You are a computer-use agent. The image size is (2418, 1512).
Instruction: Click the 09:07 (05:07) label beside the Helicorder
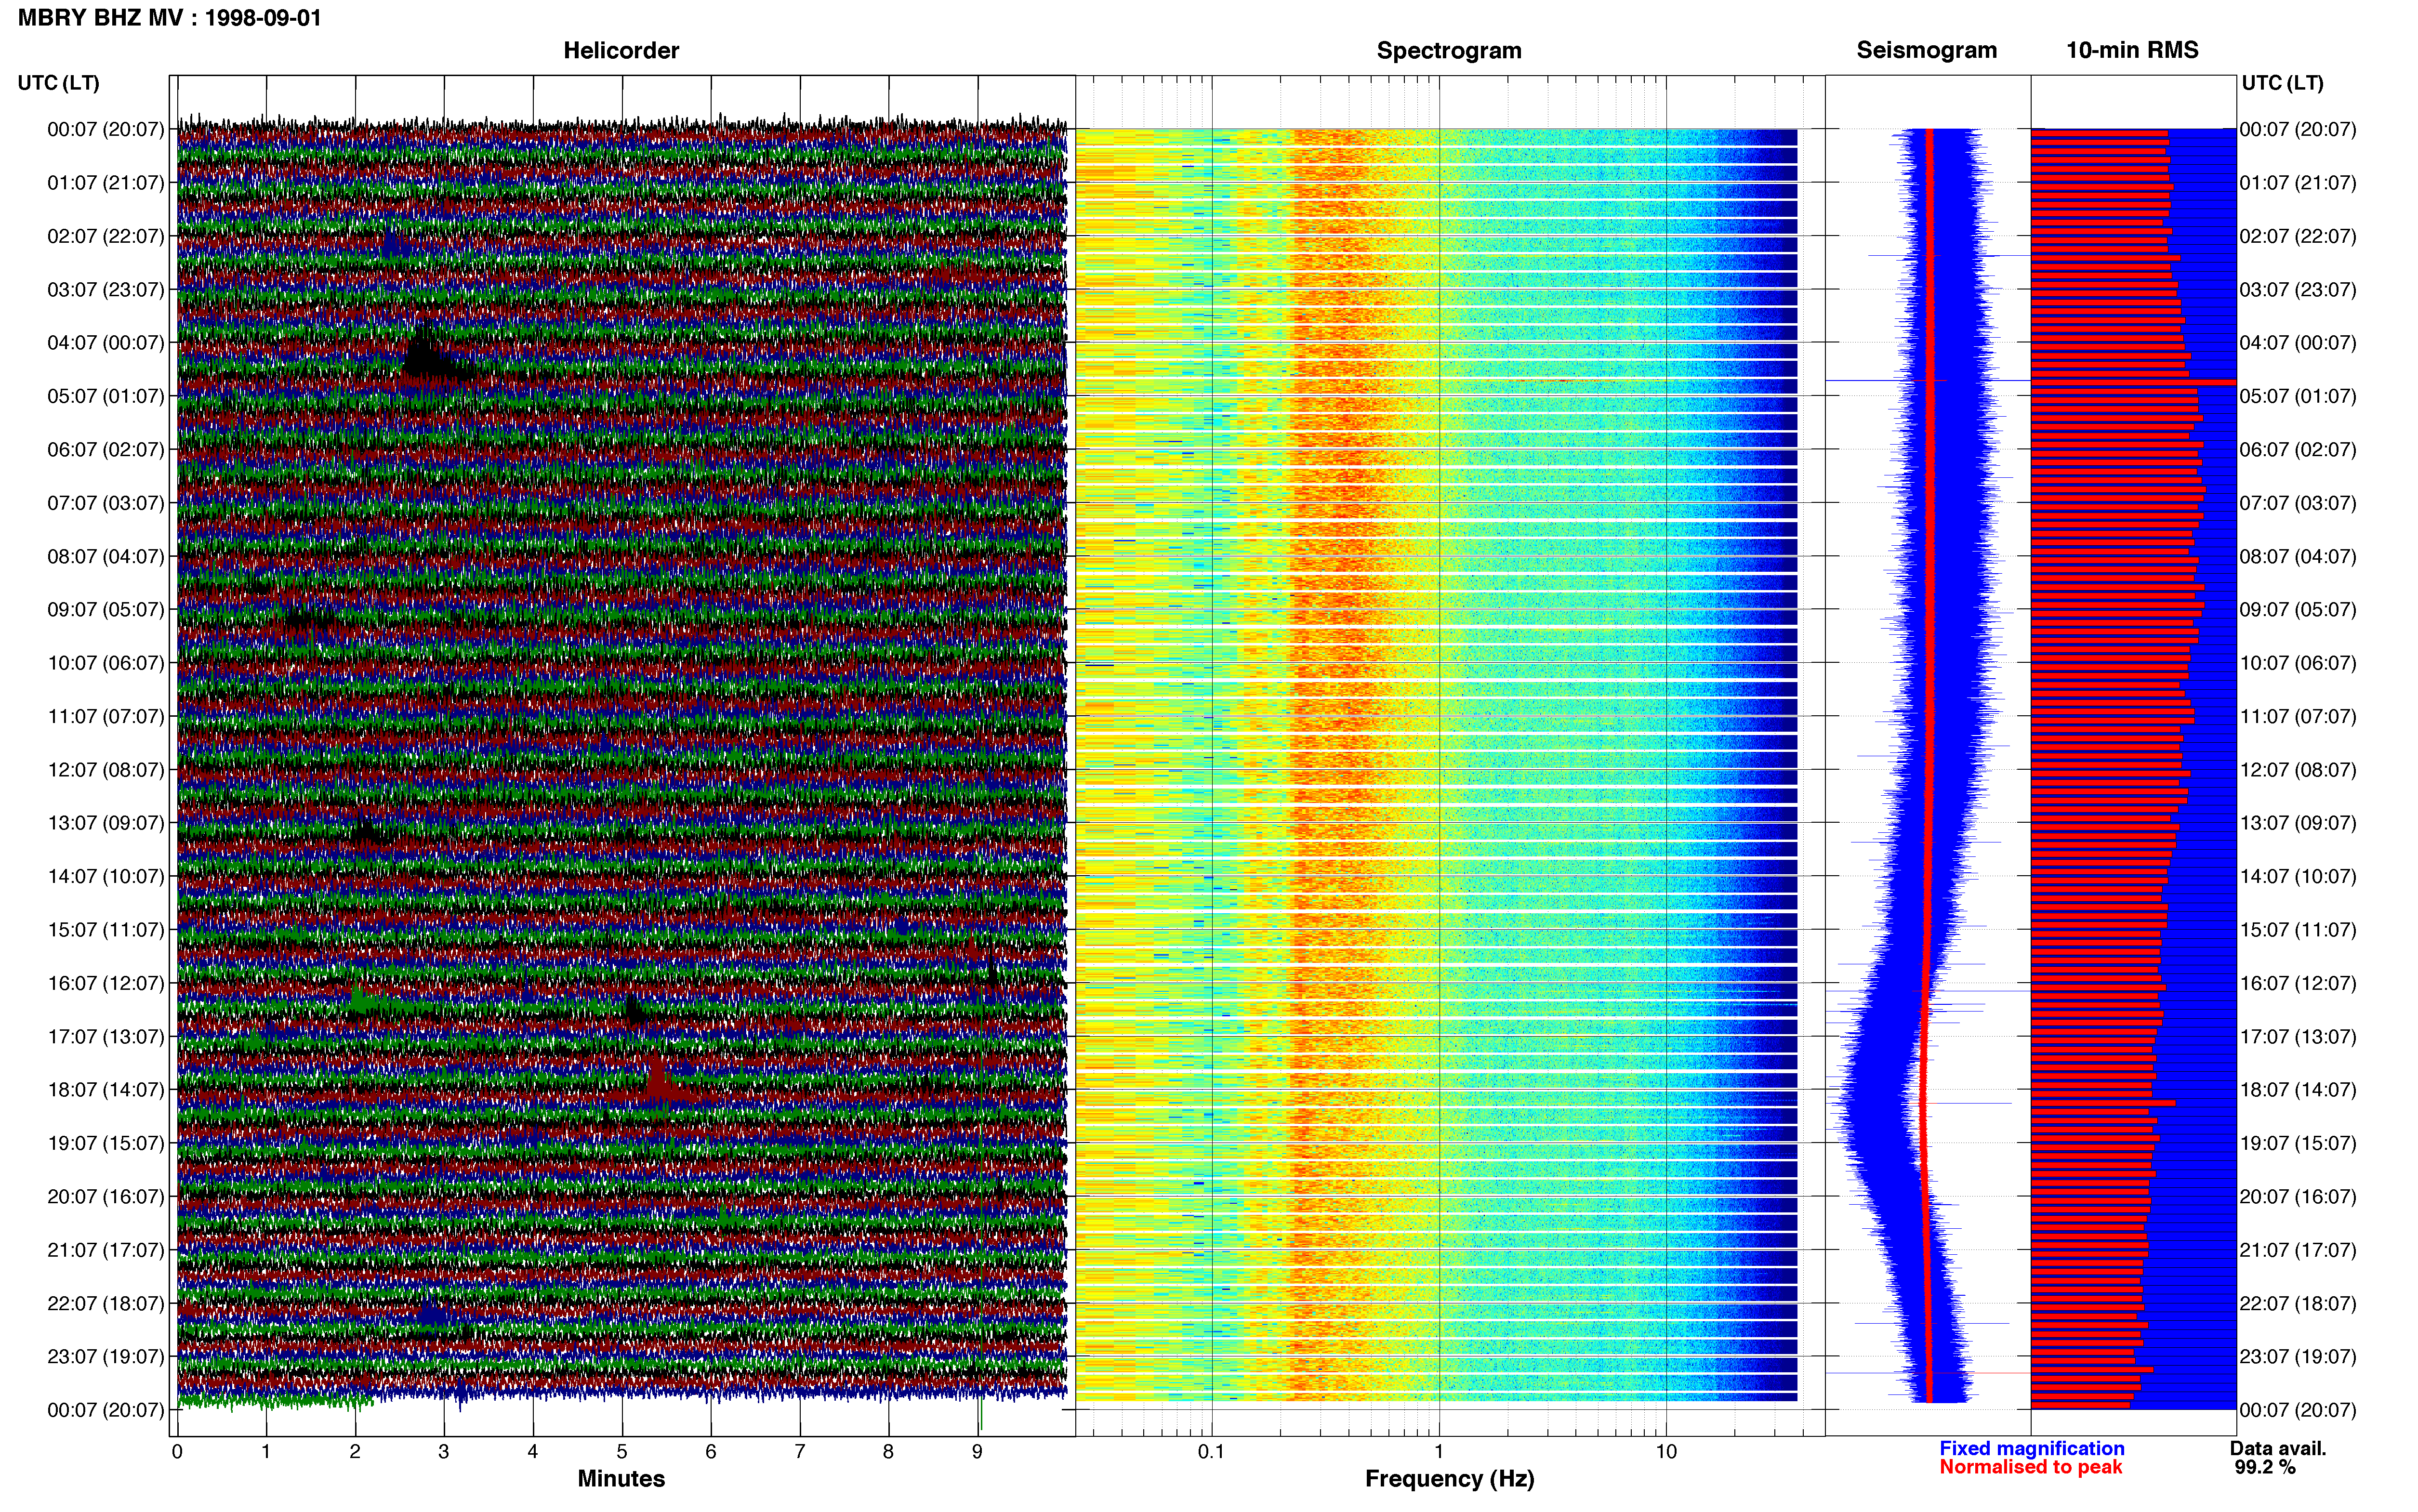point(105,610)
